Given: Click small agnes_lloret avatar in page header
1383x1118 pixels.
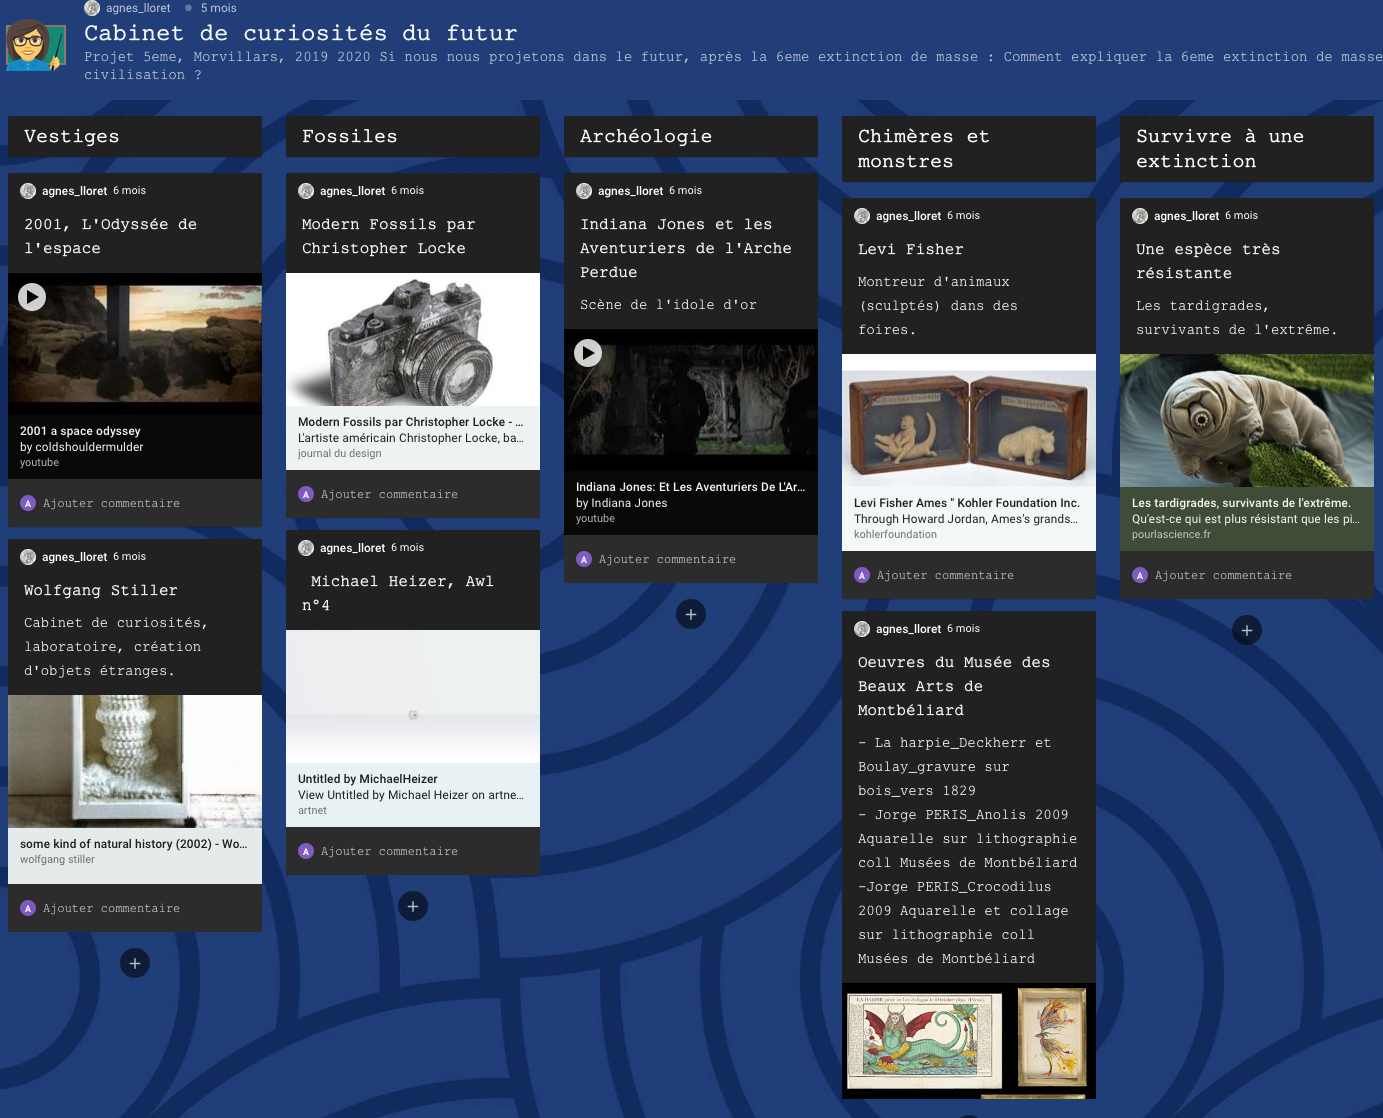Looking at the screenshot, I should (x=92, y=8).
